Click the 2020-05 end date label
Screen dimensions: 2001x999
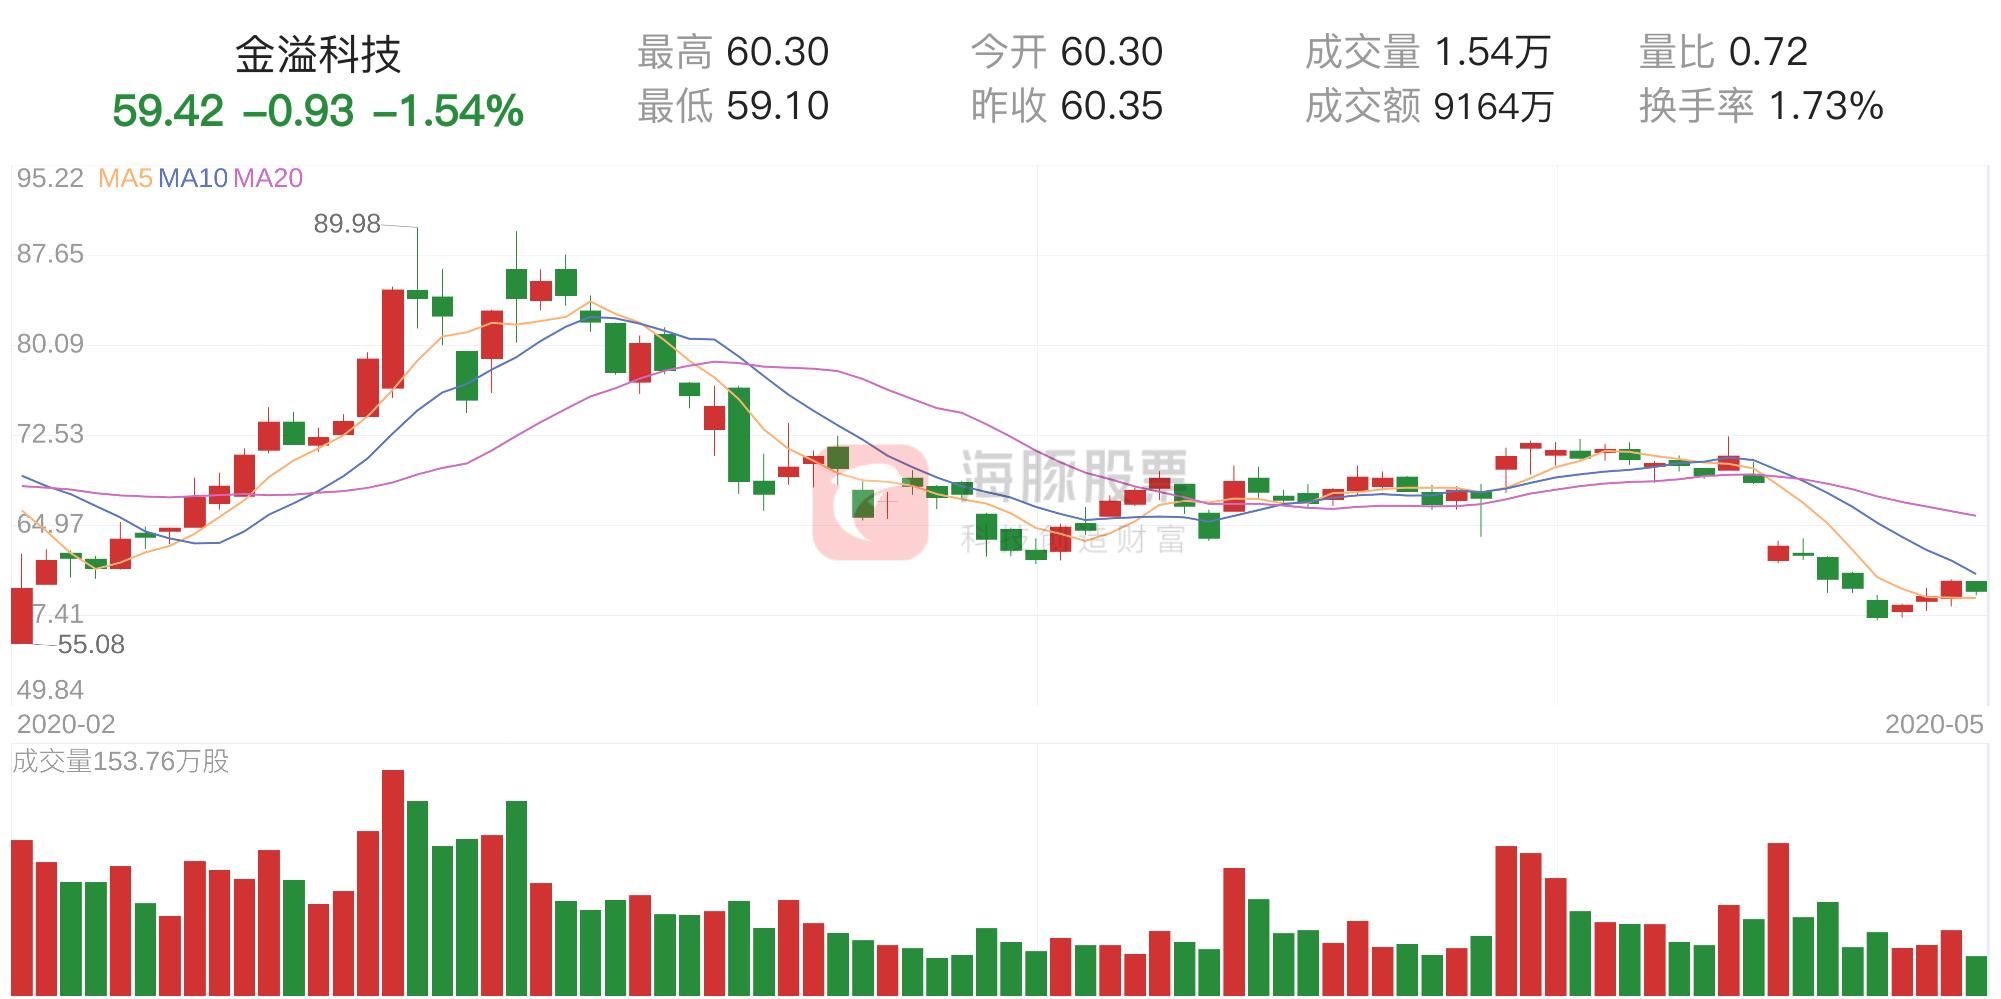point(1934,724)
